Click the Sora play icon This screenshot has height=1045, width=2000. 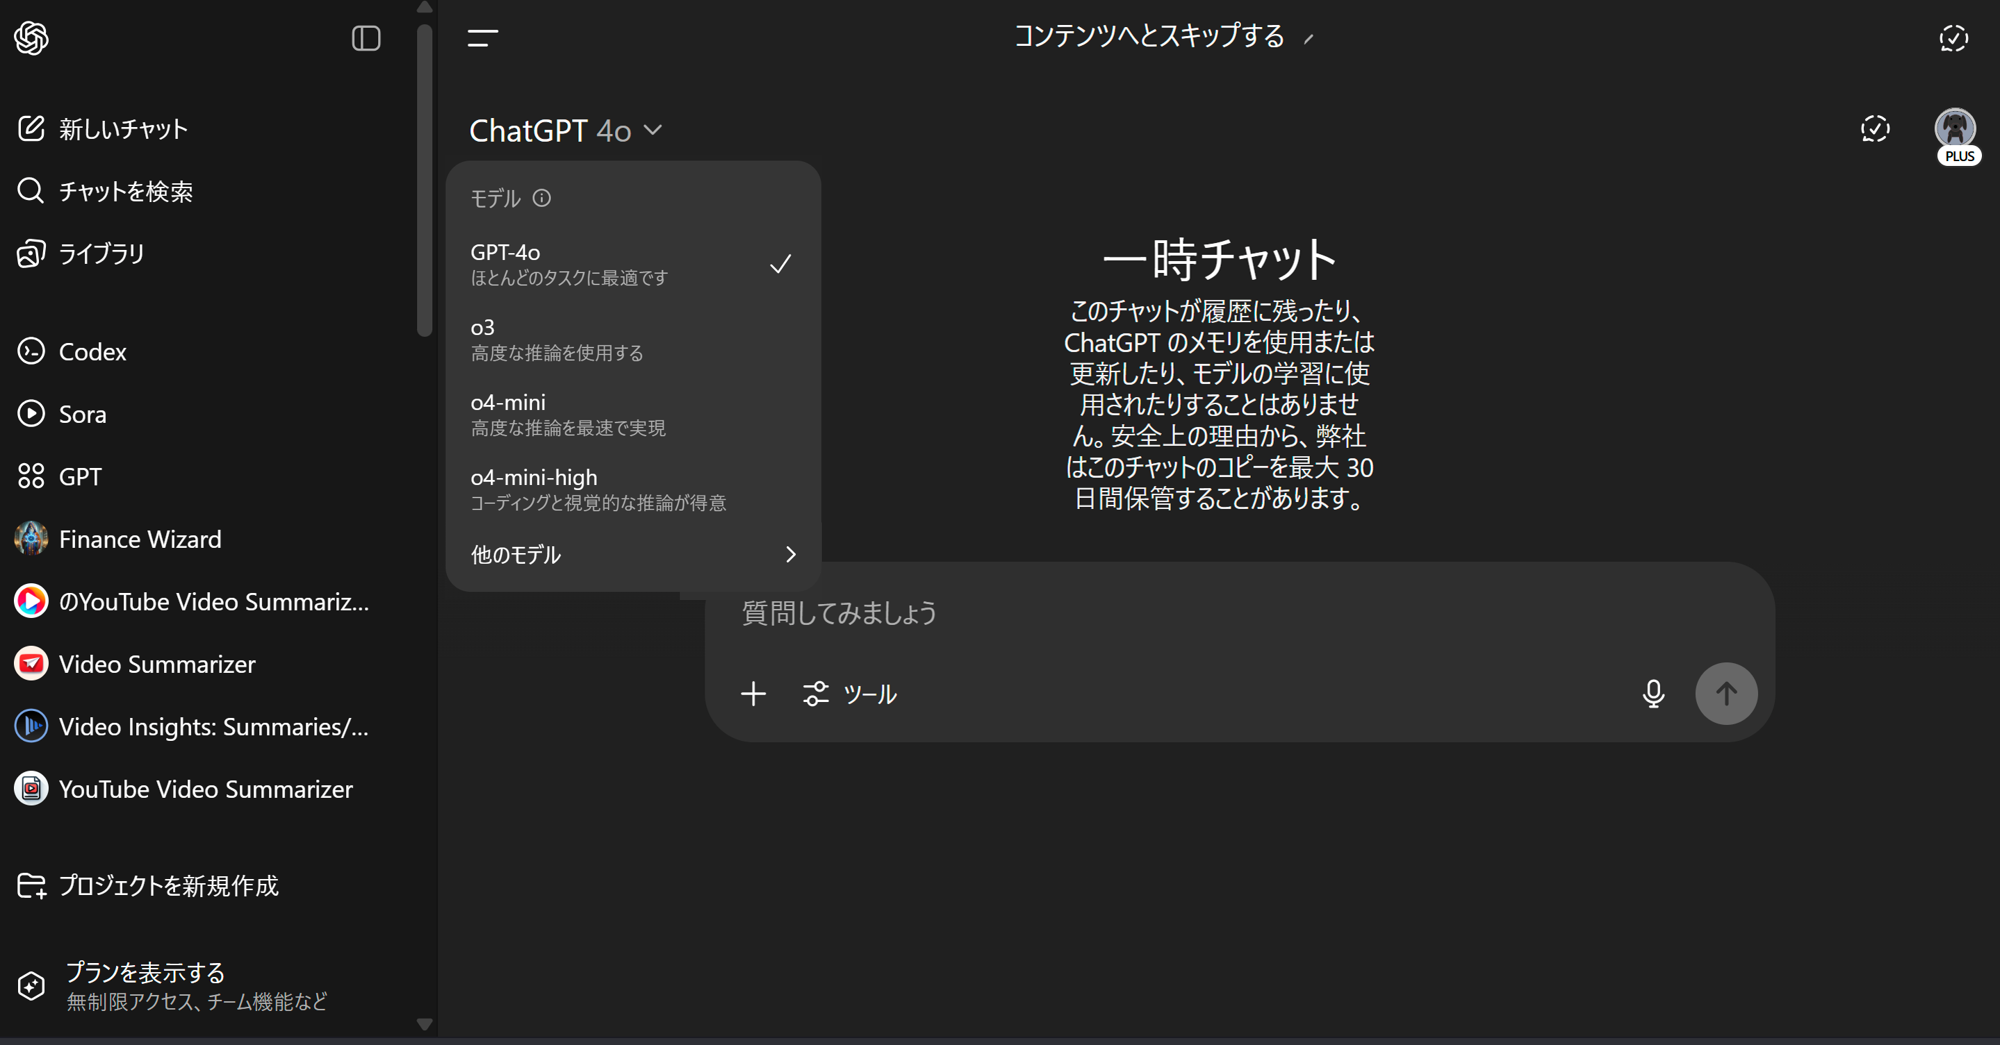tap(31, 413)
